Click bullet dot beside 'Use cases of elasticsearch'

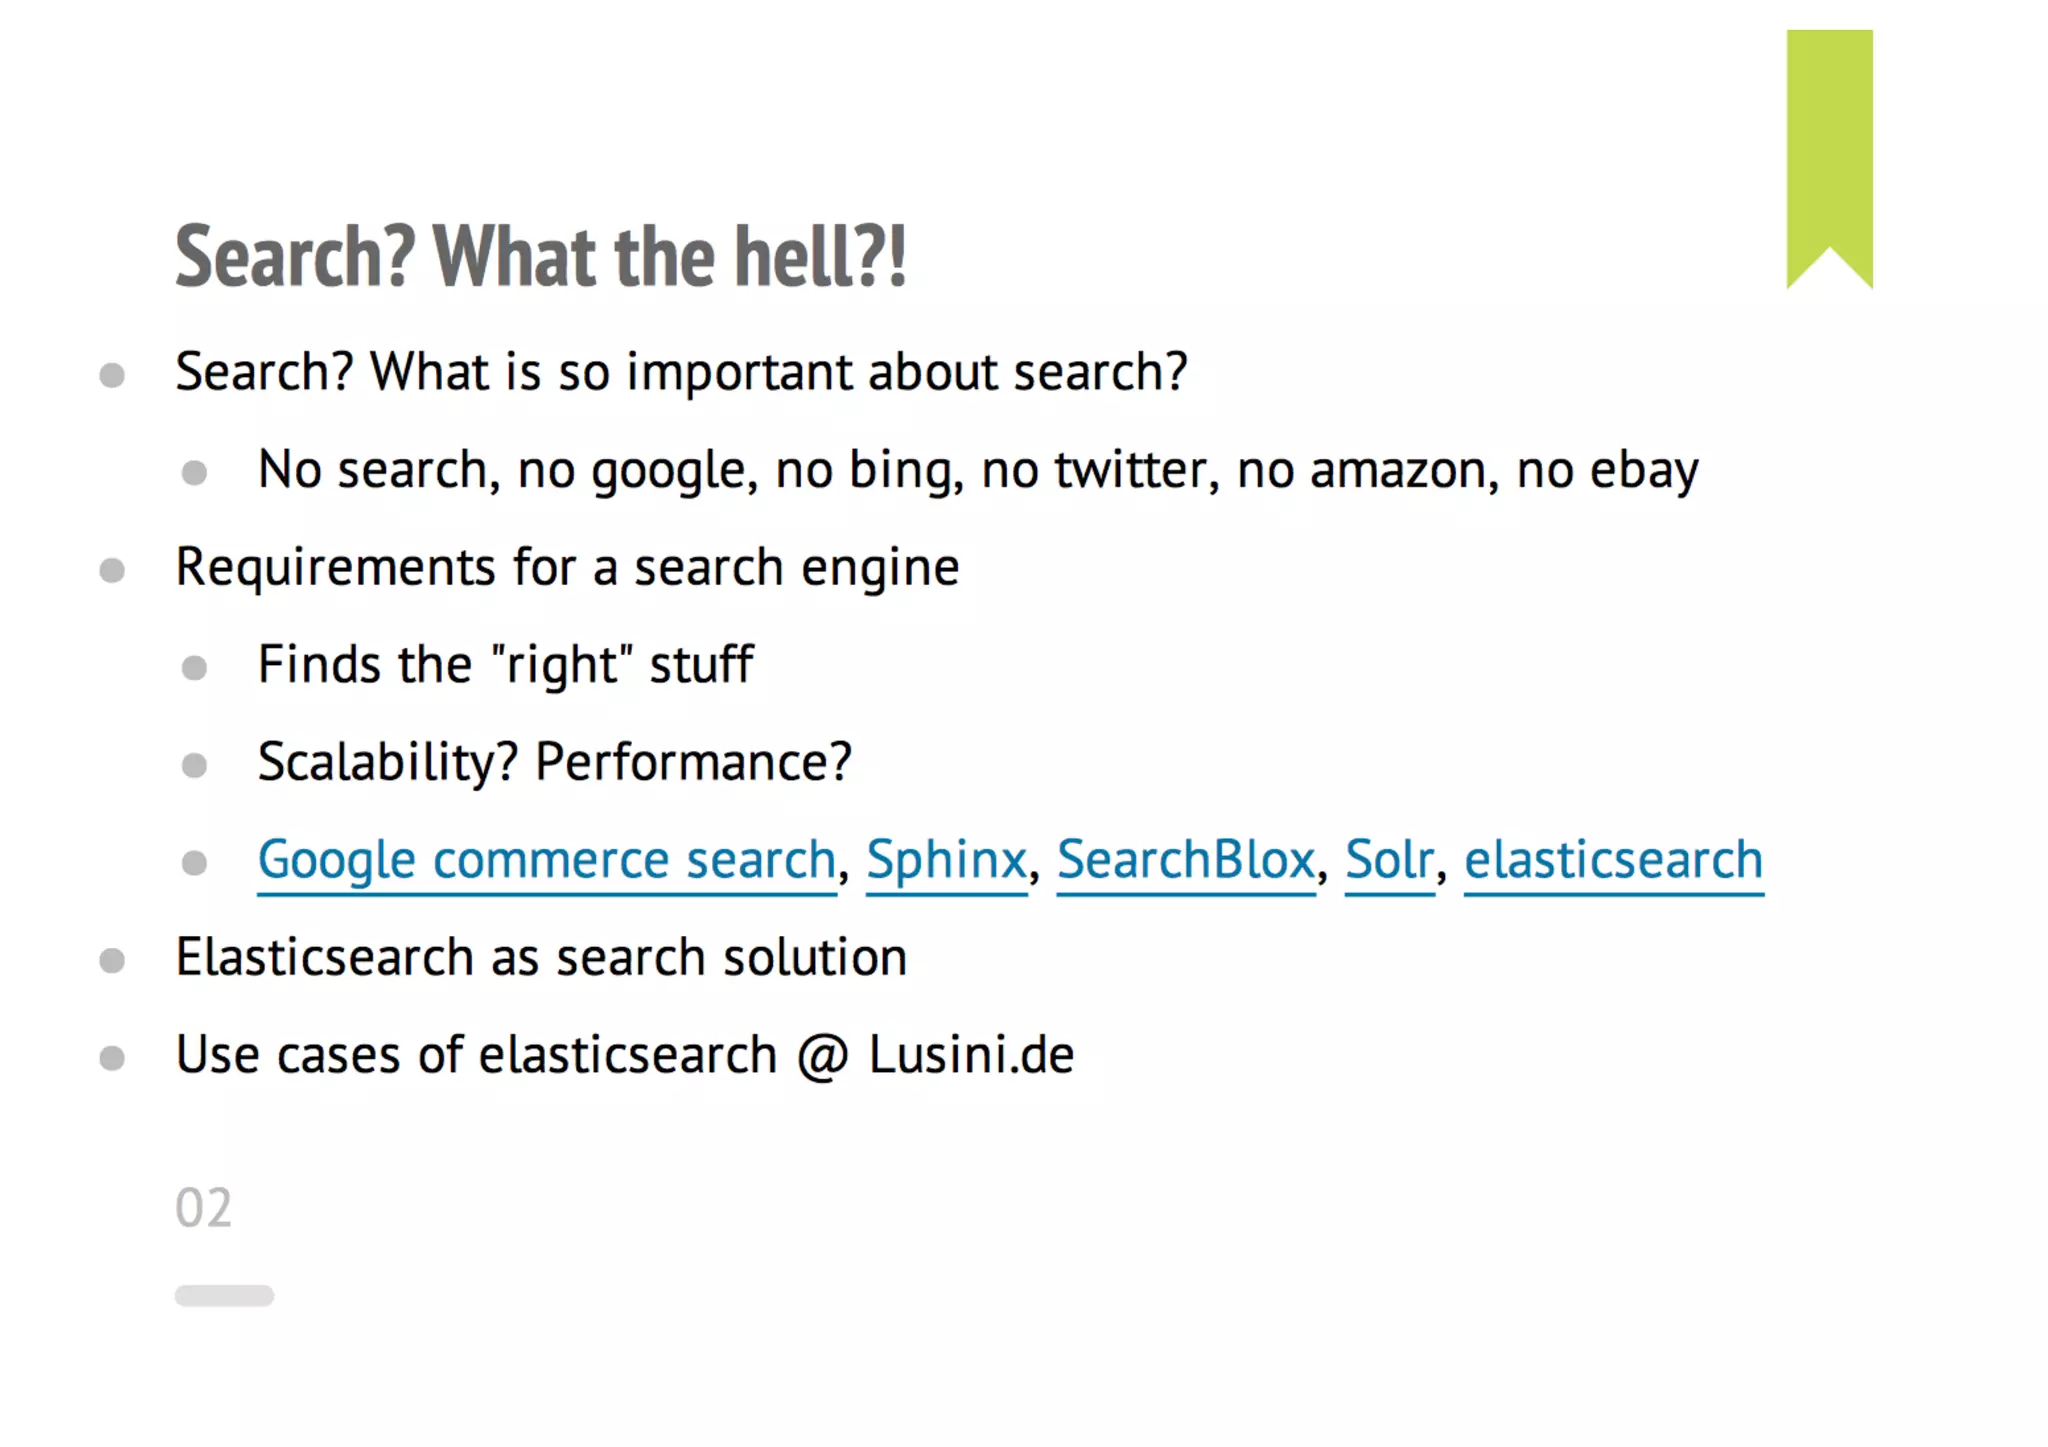pos(112,1058)
